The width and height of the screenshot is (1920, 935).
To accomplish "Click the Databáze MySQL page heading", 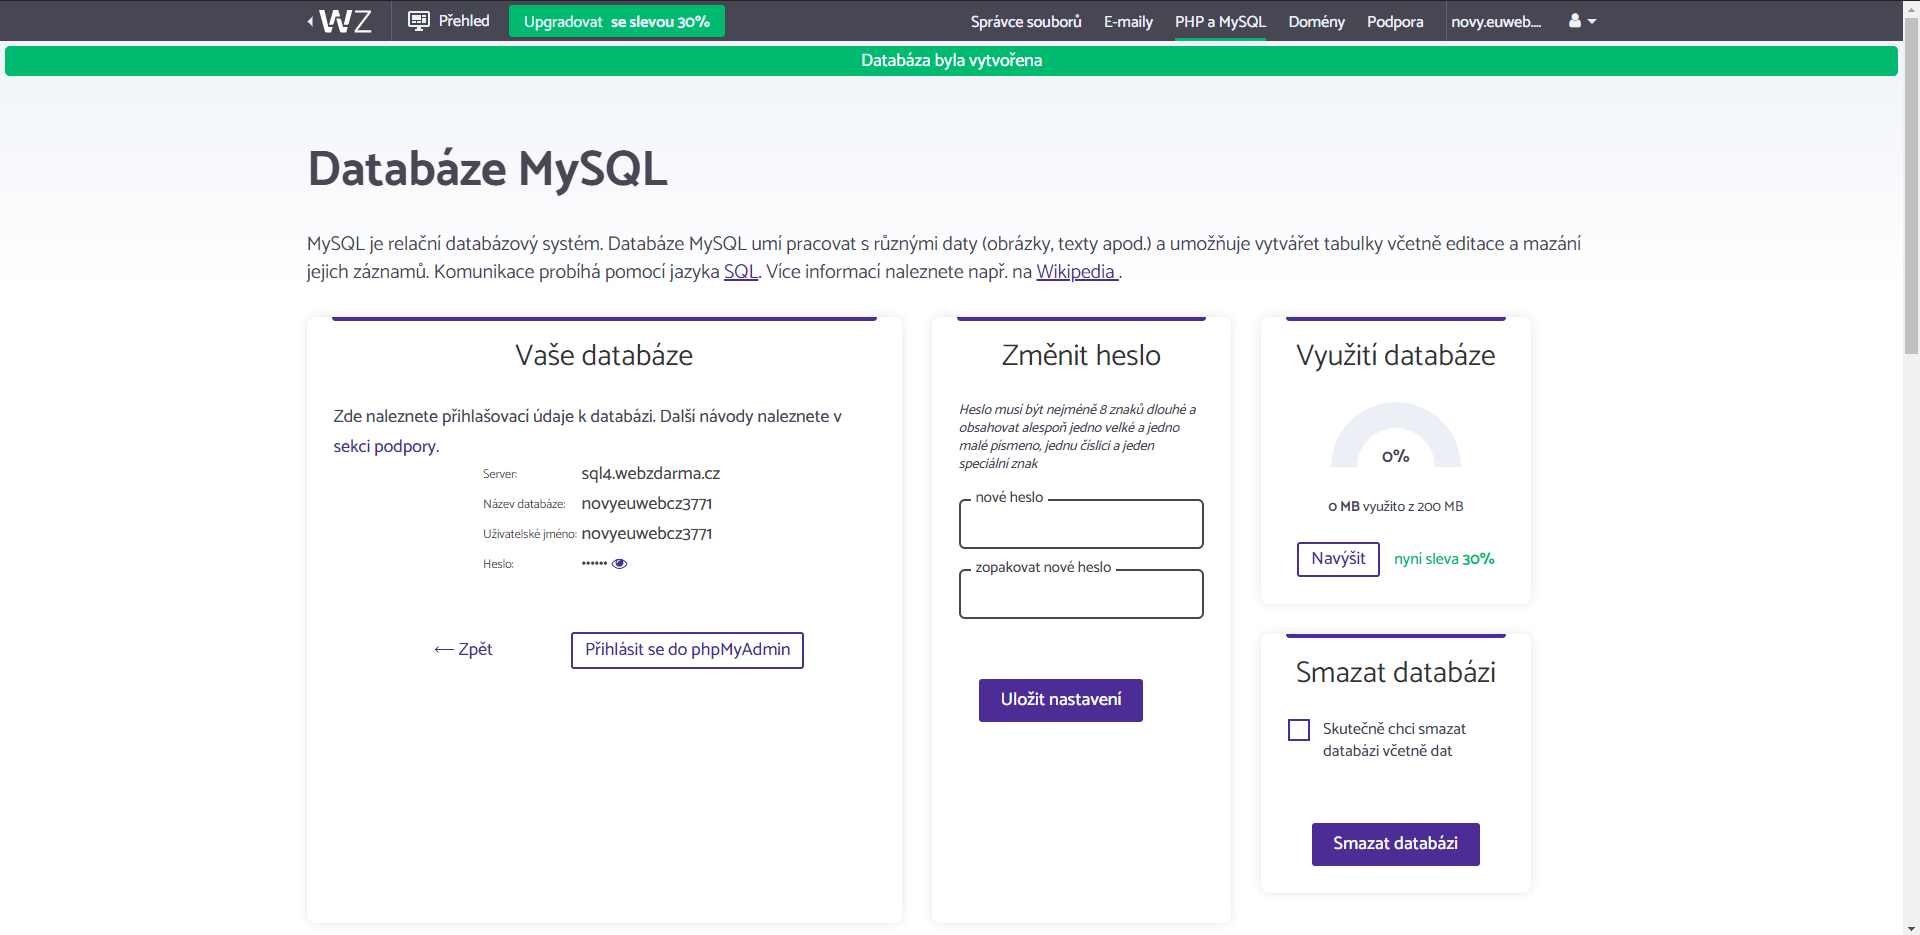I will coord(488,169).
